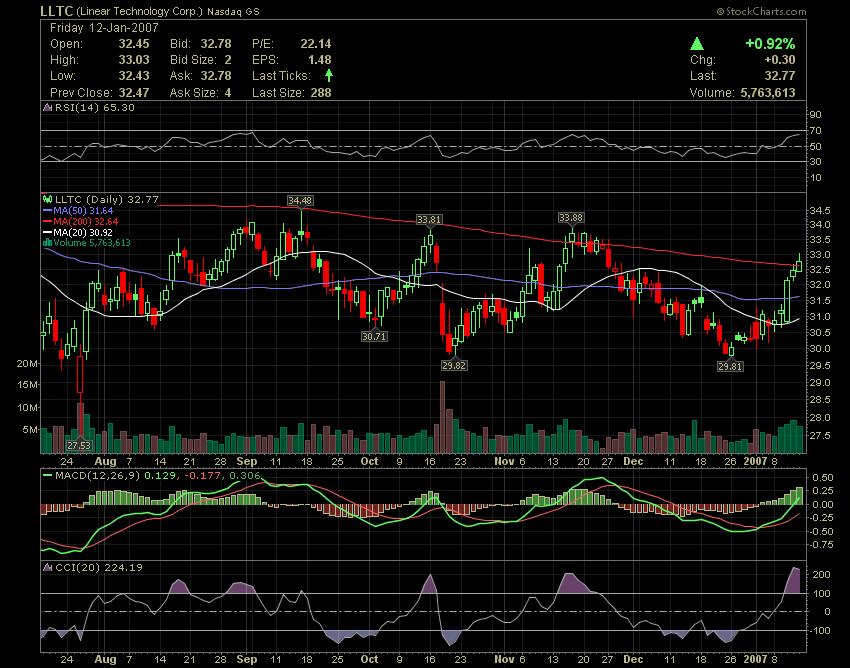Click the 27.53 low price marker

click(79, 445)
